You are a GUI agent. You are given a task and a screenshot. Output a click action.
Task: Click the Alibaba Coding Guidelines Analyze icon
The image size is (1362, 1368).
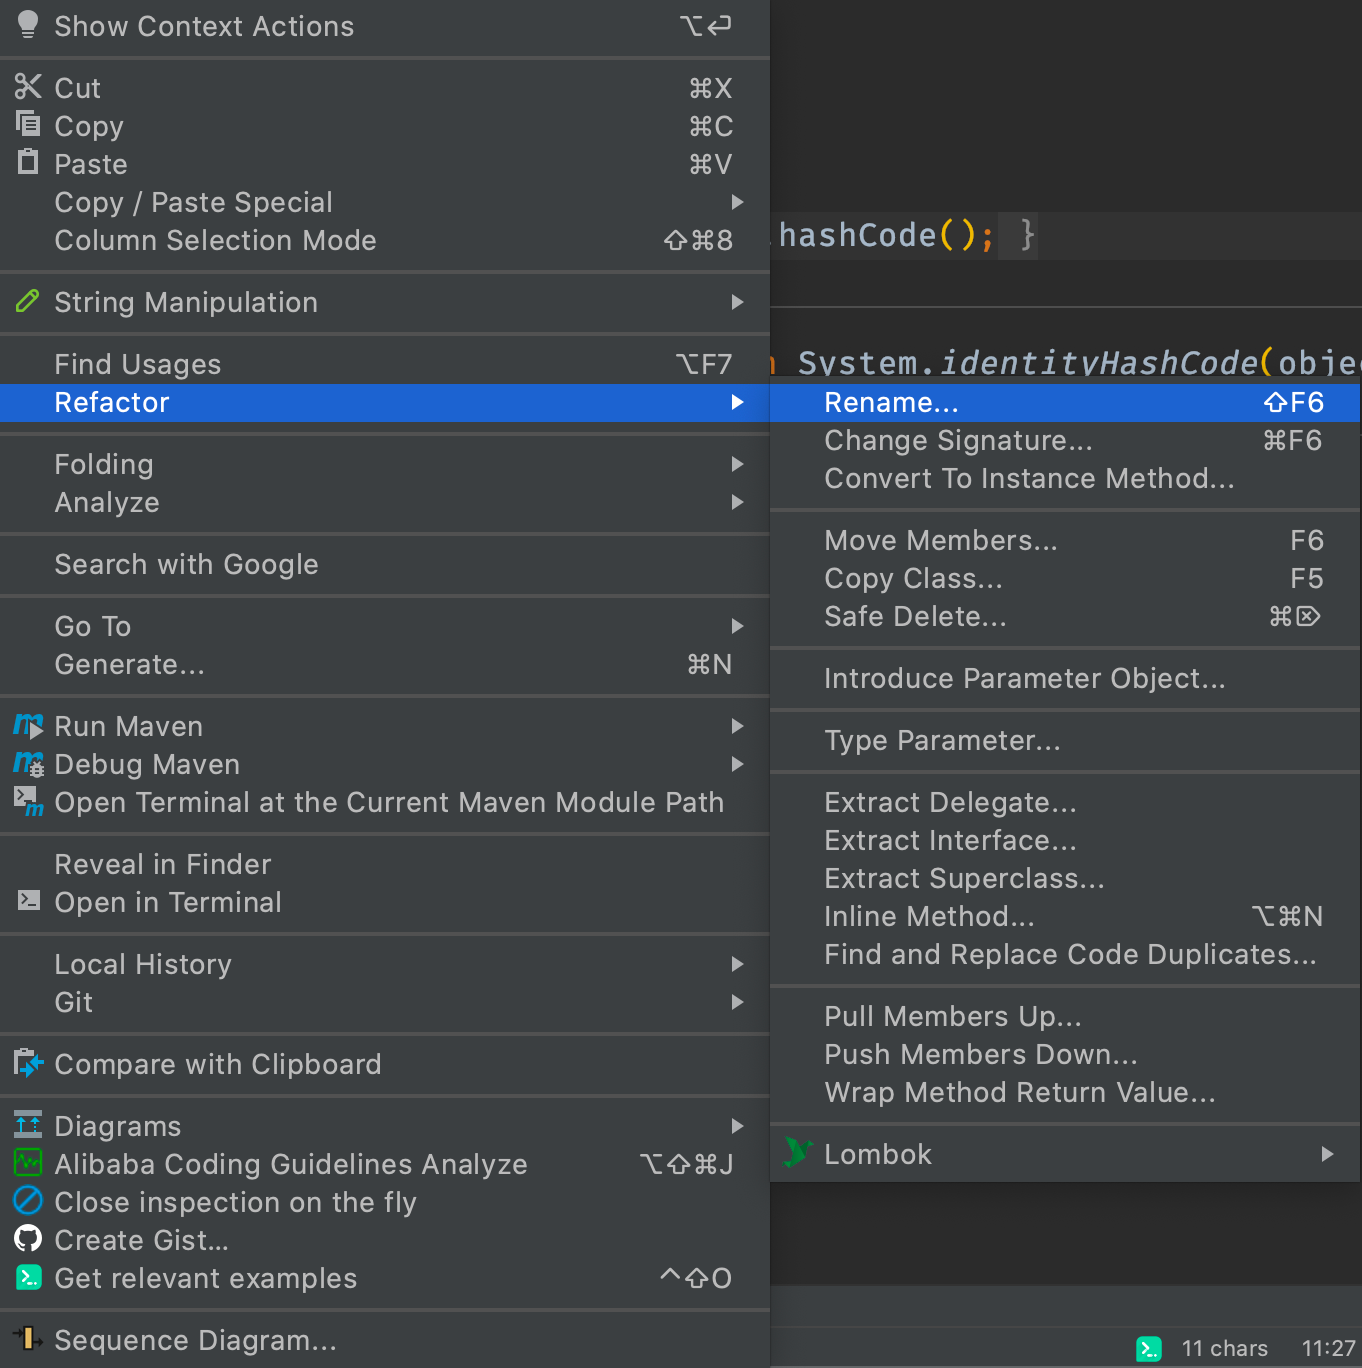28,1163
